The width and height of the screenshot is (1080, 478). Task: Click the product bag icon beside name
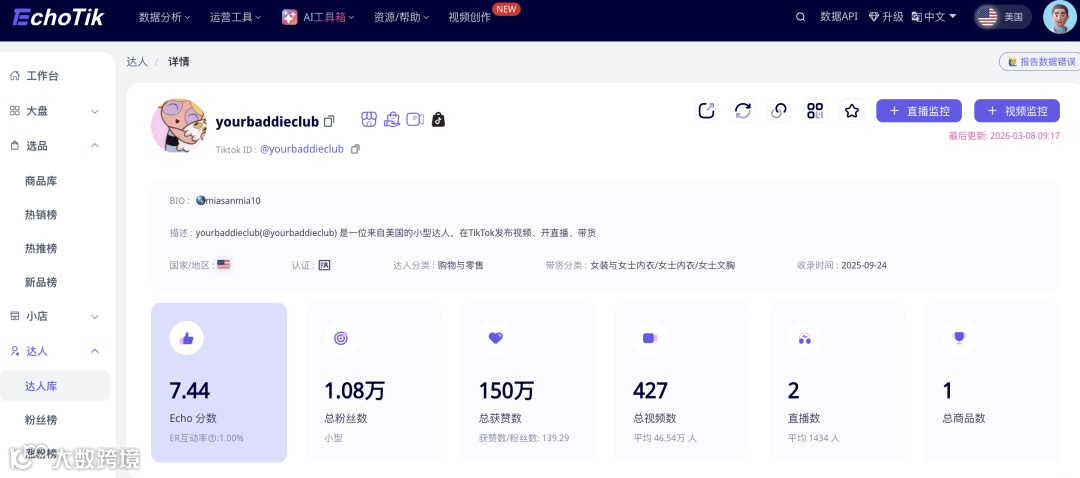pos(392,119)
